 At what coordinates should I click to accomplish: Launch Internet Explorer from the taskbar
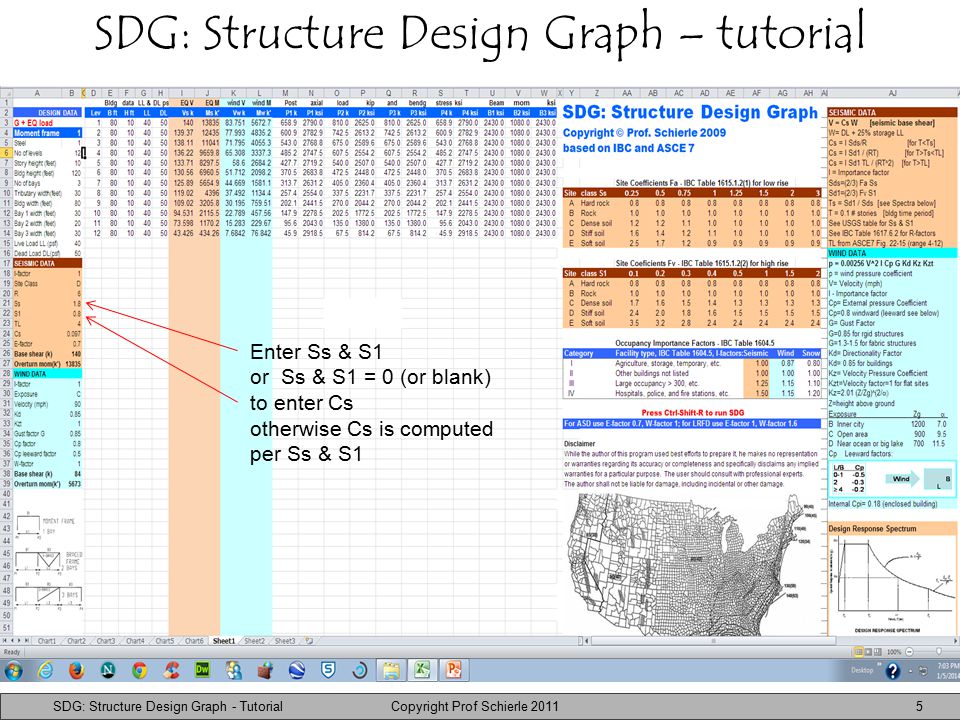(45, 670)
